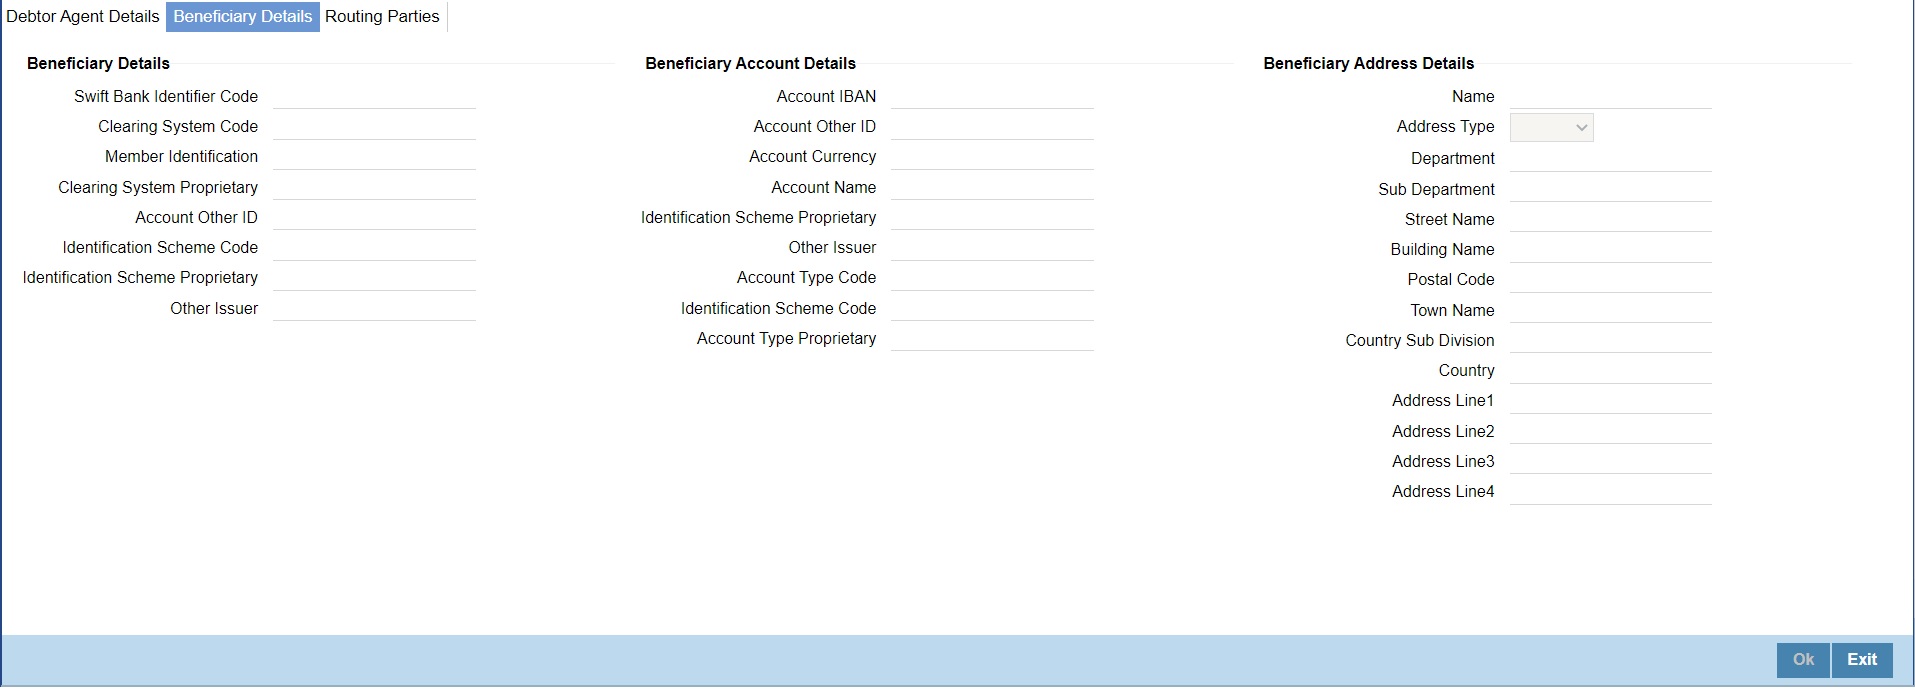Image resolution: width=1915 pixels, height=691 pixels.
Task: Switch to Debtor Agent Details tab
Action: pos(83,17)
